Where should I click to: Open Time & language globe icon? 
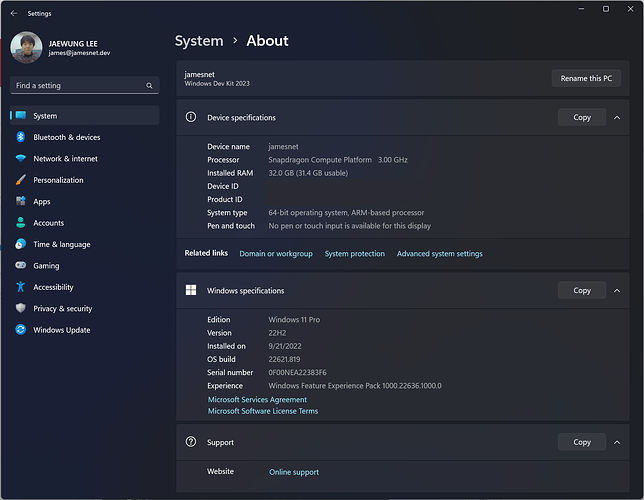coord(21,244)
